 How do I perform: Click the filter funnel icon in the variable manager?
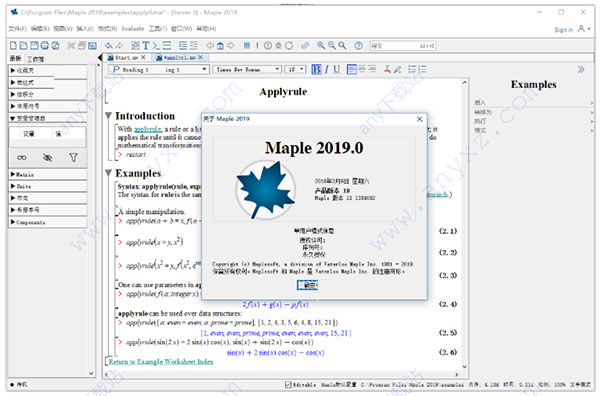73,157
